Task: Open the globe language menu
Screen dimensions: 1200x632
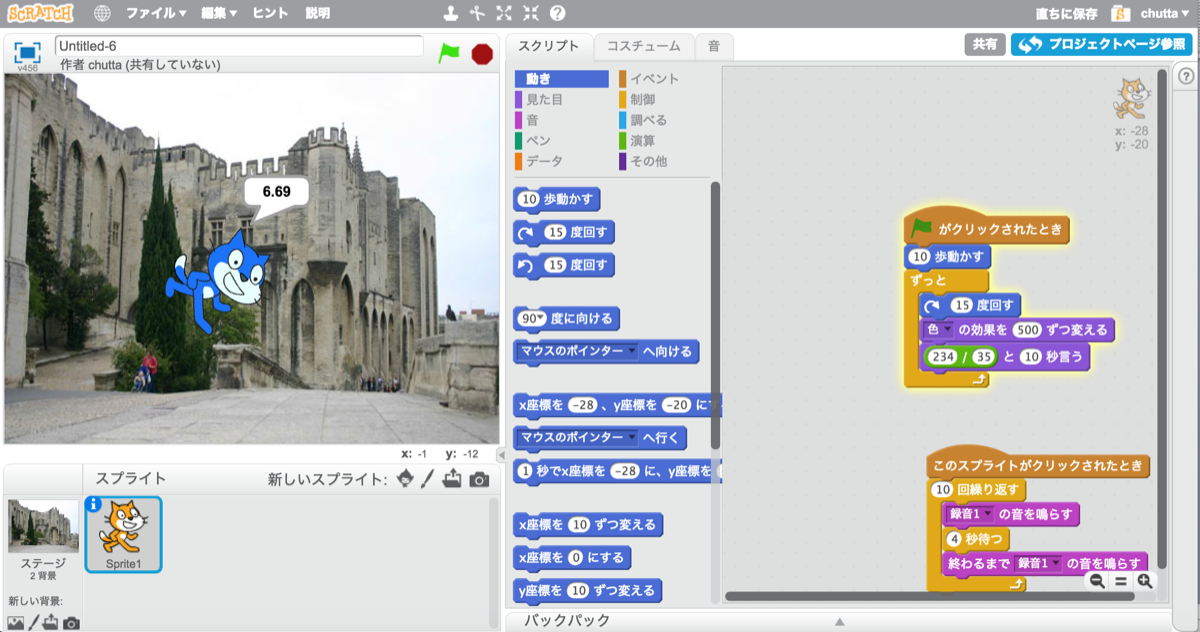Action: click(x=102, y=14)
